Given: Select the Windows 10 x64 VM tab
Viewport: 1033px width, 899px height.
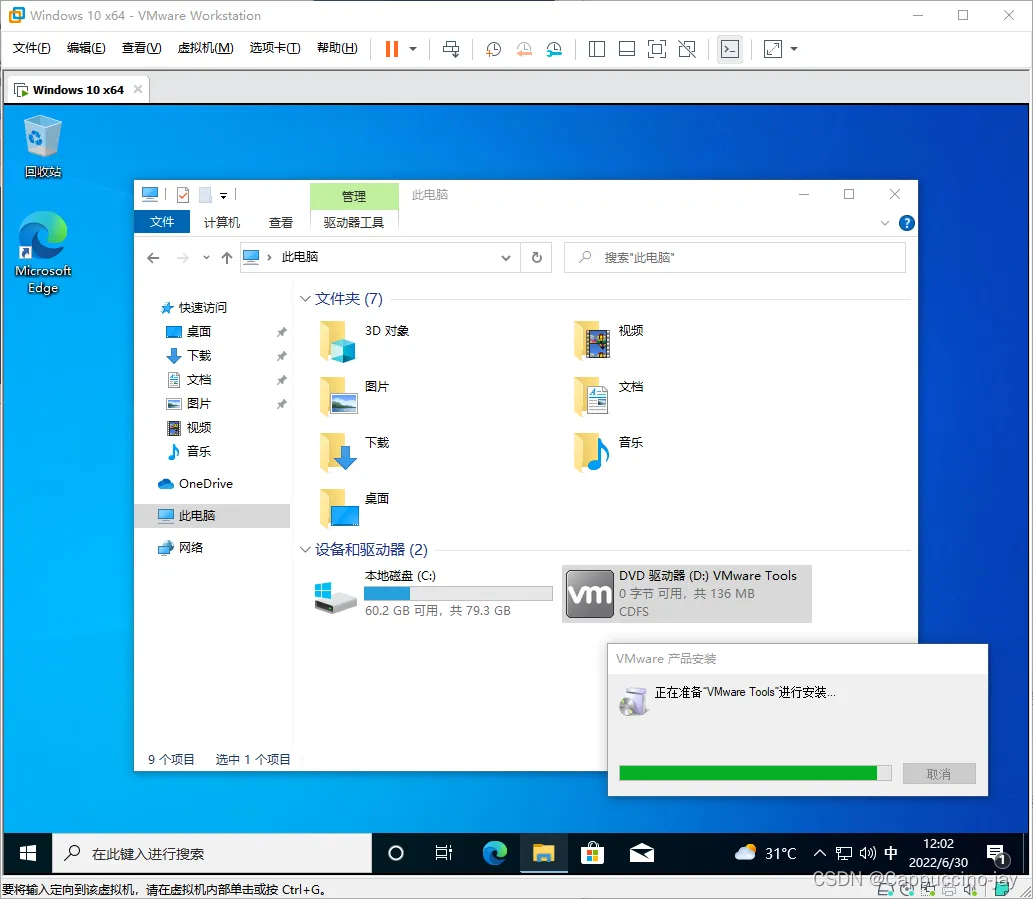Looking at the screenshot, I should (x=78, y=90).
